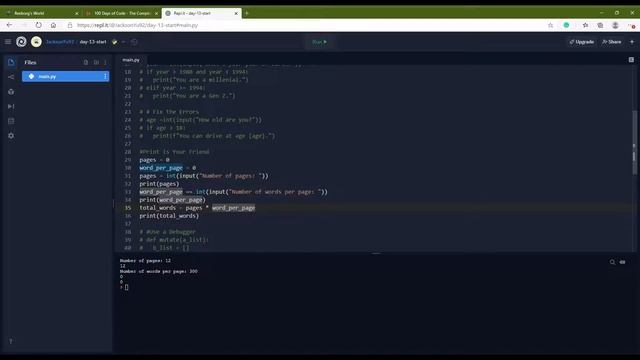This screenshot has height=360, width=640.
Task: Click the divider handle between editor and console
Action: pyautogui.click(x=376, y=253)
